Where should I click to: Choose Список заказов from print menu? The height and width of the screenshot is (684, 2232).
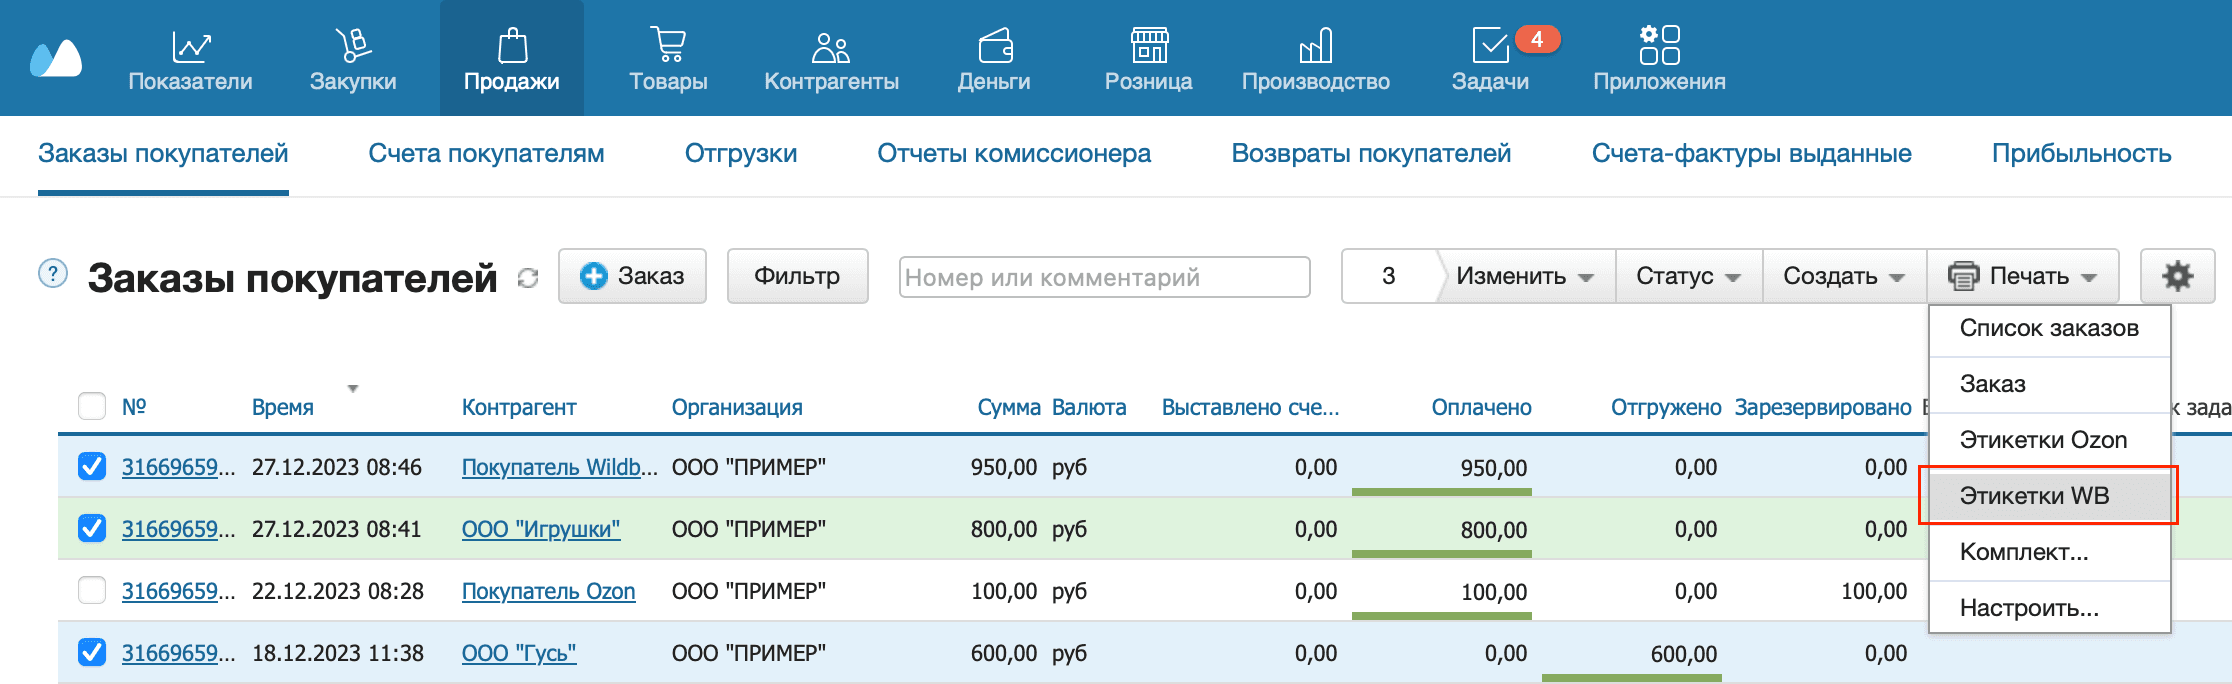click(2050, 328)
